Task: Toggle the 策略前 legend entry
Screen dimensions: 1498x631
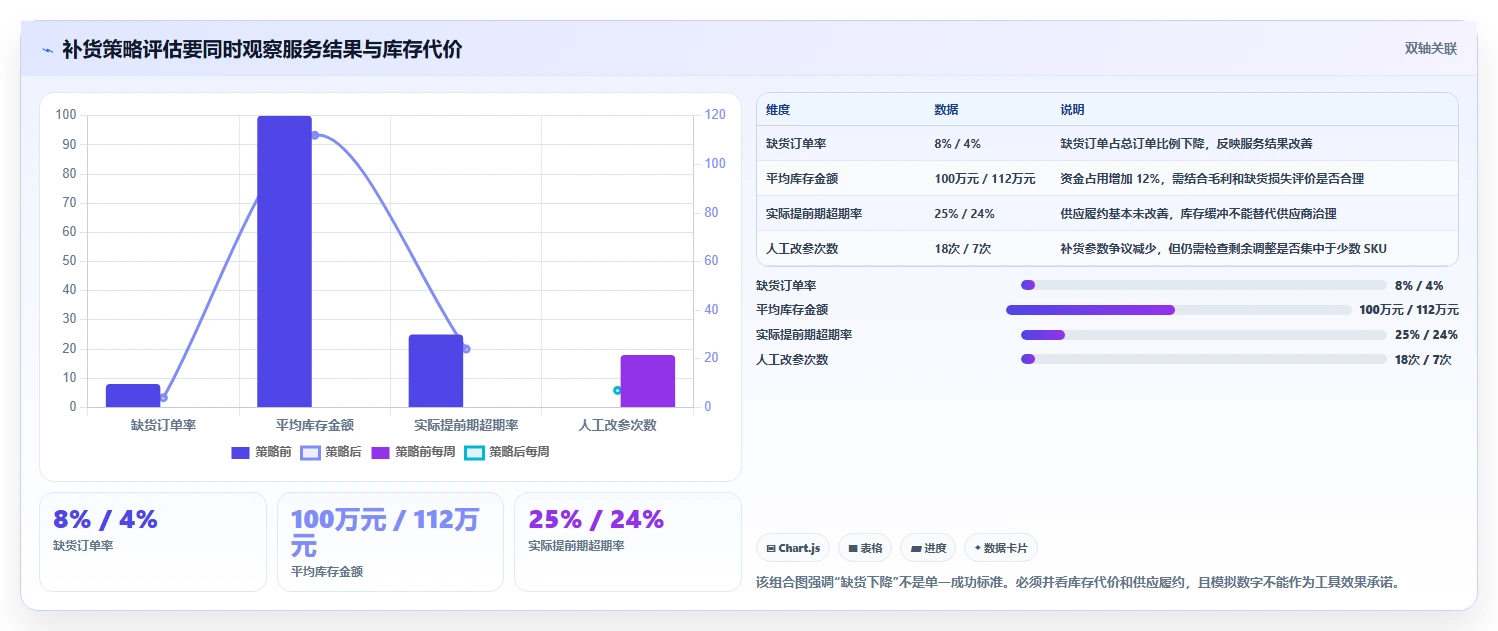Action: pos(261,452)
